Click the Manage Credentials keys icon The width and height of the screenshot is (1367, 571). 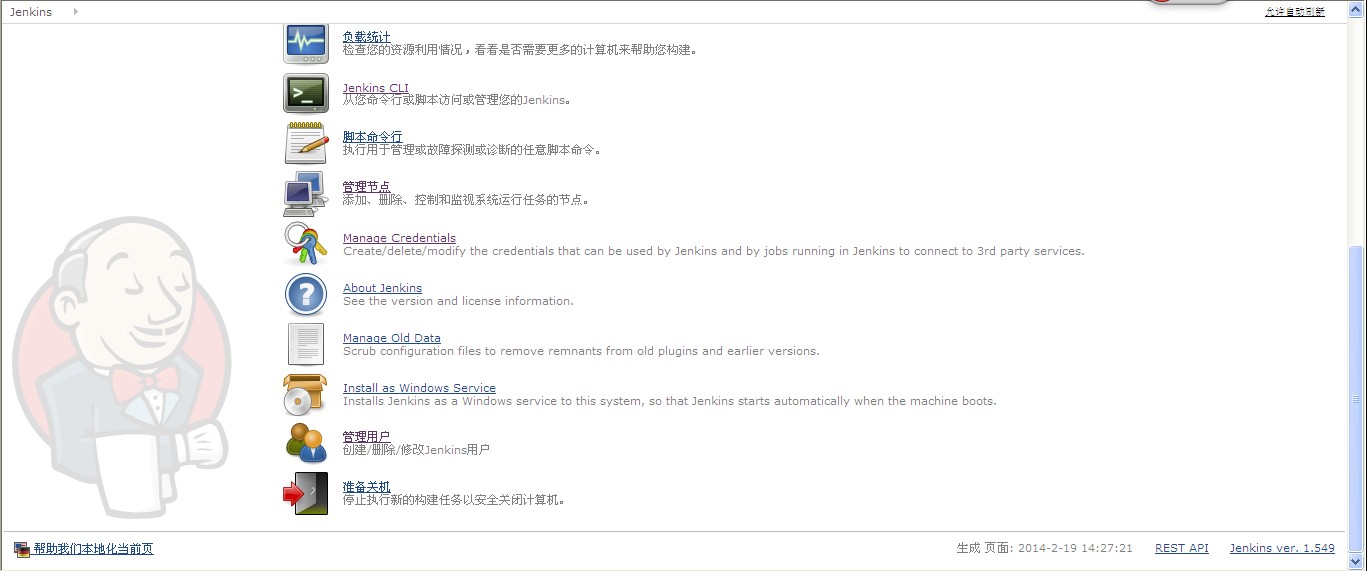point(306,243)
